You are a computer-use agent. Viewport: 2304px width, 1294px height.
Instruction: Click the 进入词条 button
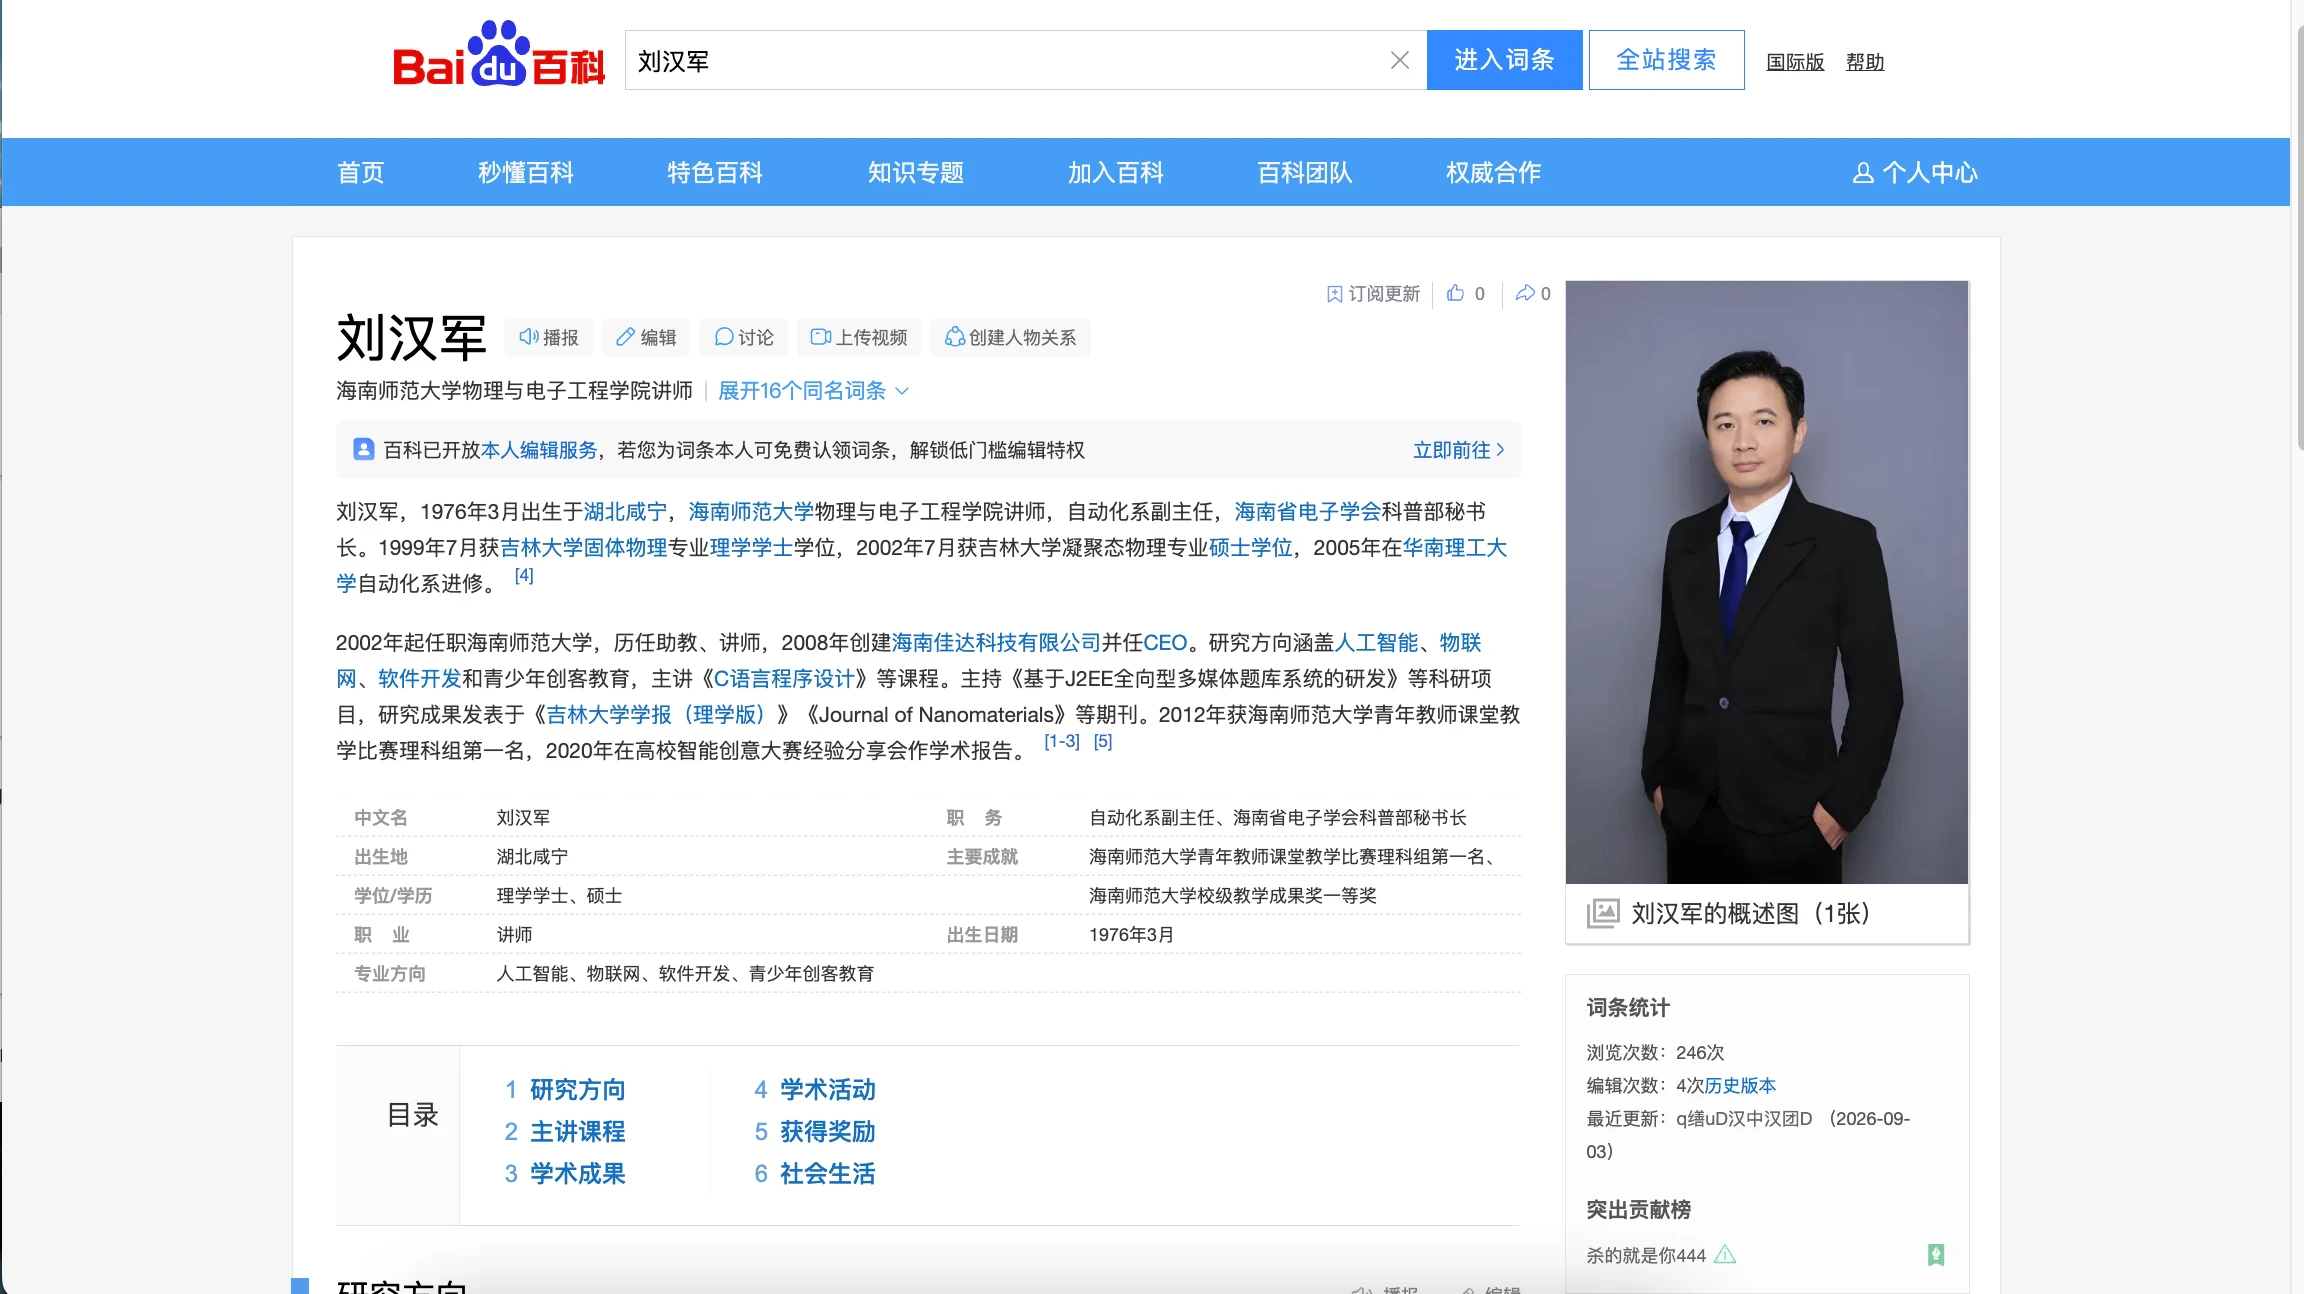1504,60
